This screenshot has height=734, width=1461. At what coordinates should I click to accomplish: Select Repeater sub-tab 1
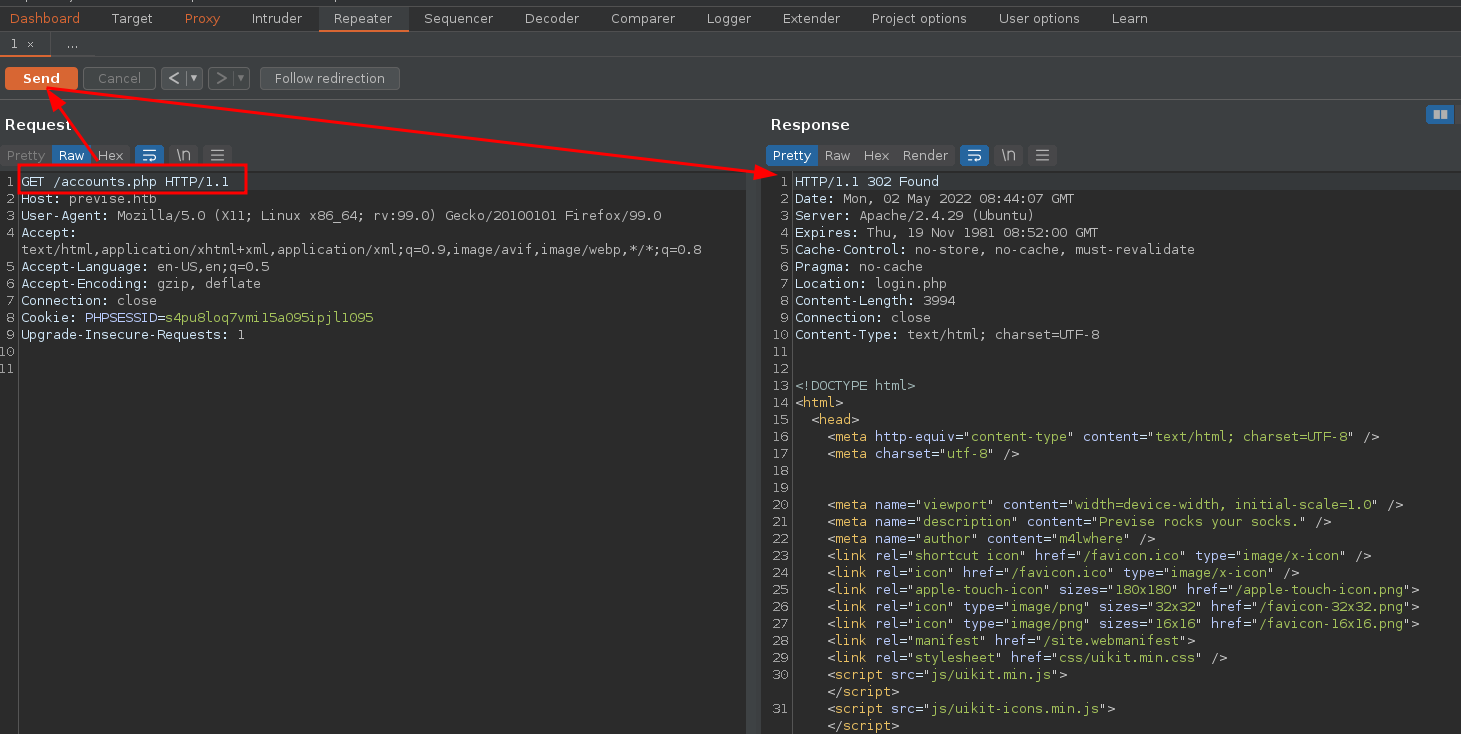(x=14, y=44)
